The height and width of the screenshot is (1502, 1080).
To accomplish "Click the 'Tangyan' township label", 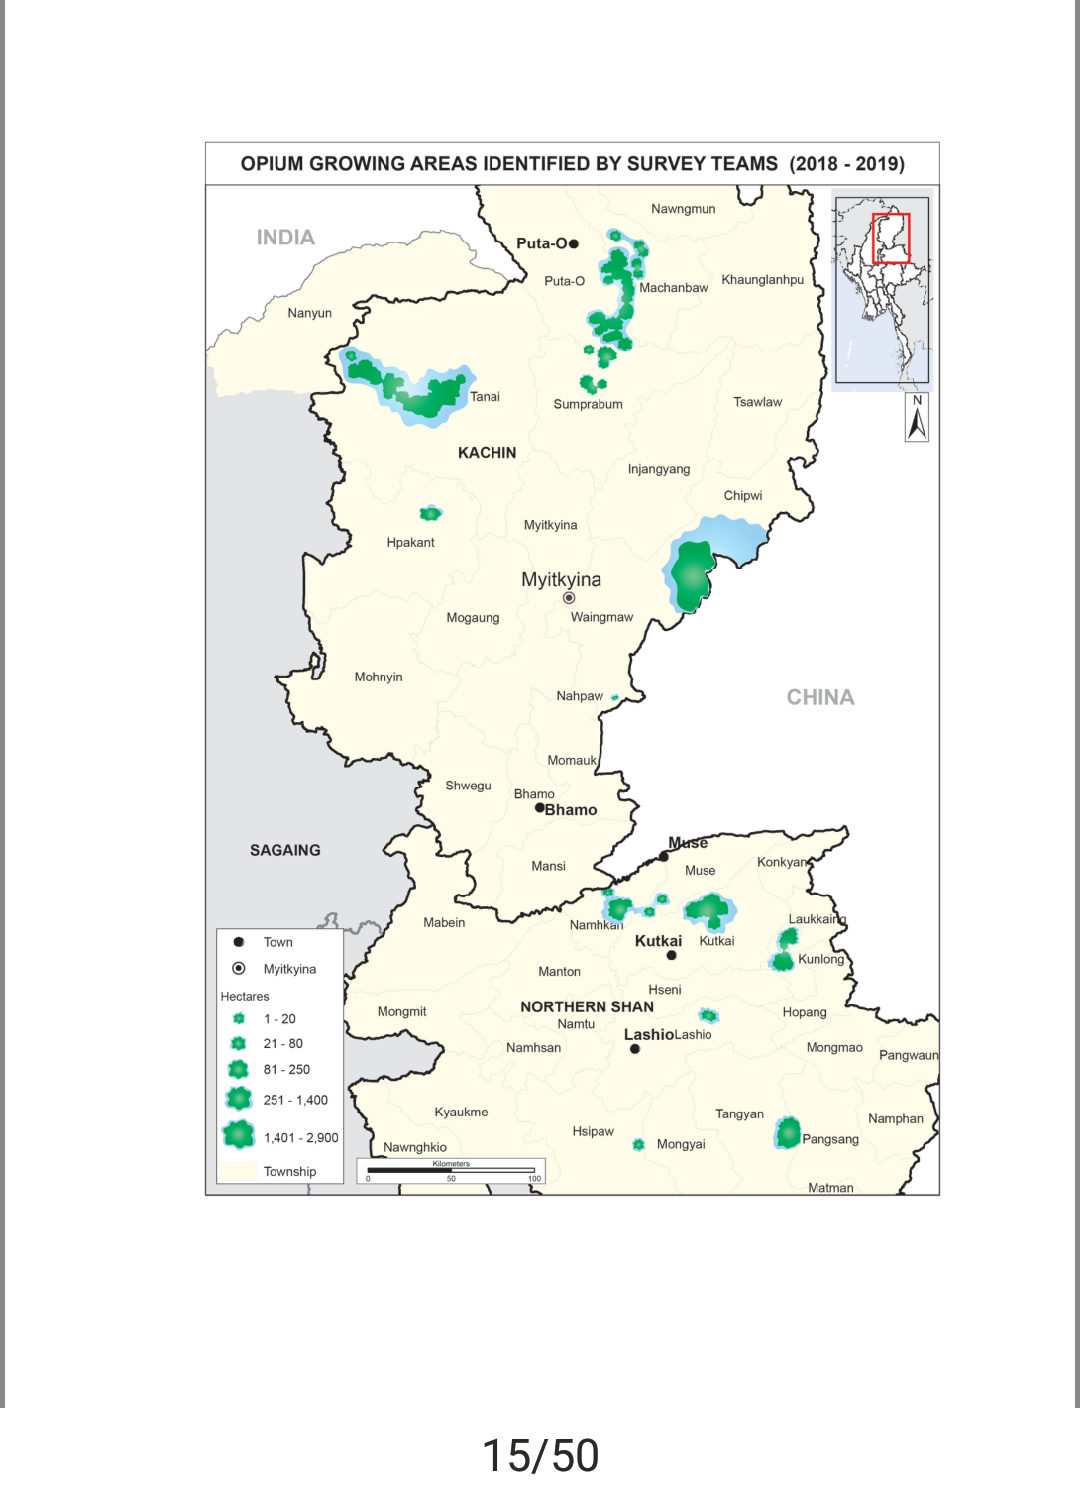I will pyautogui.click(x=740, y=1114).
